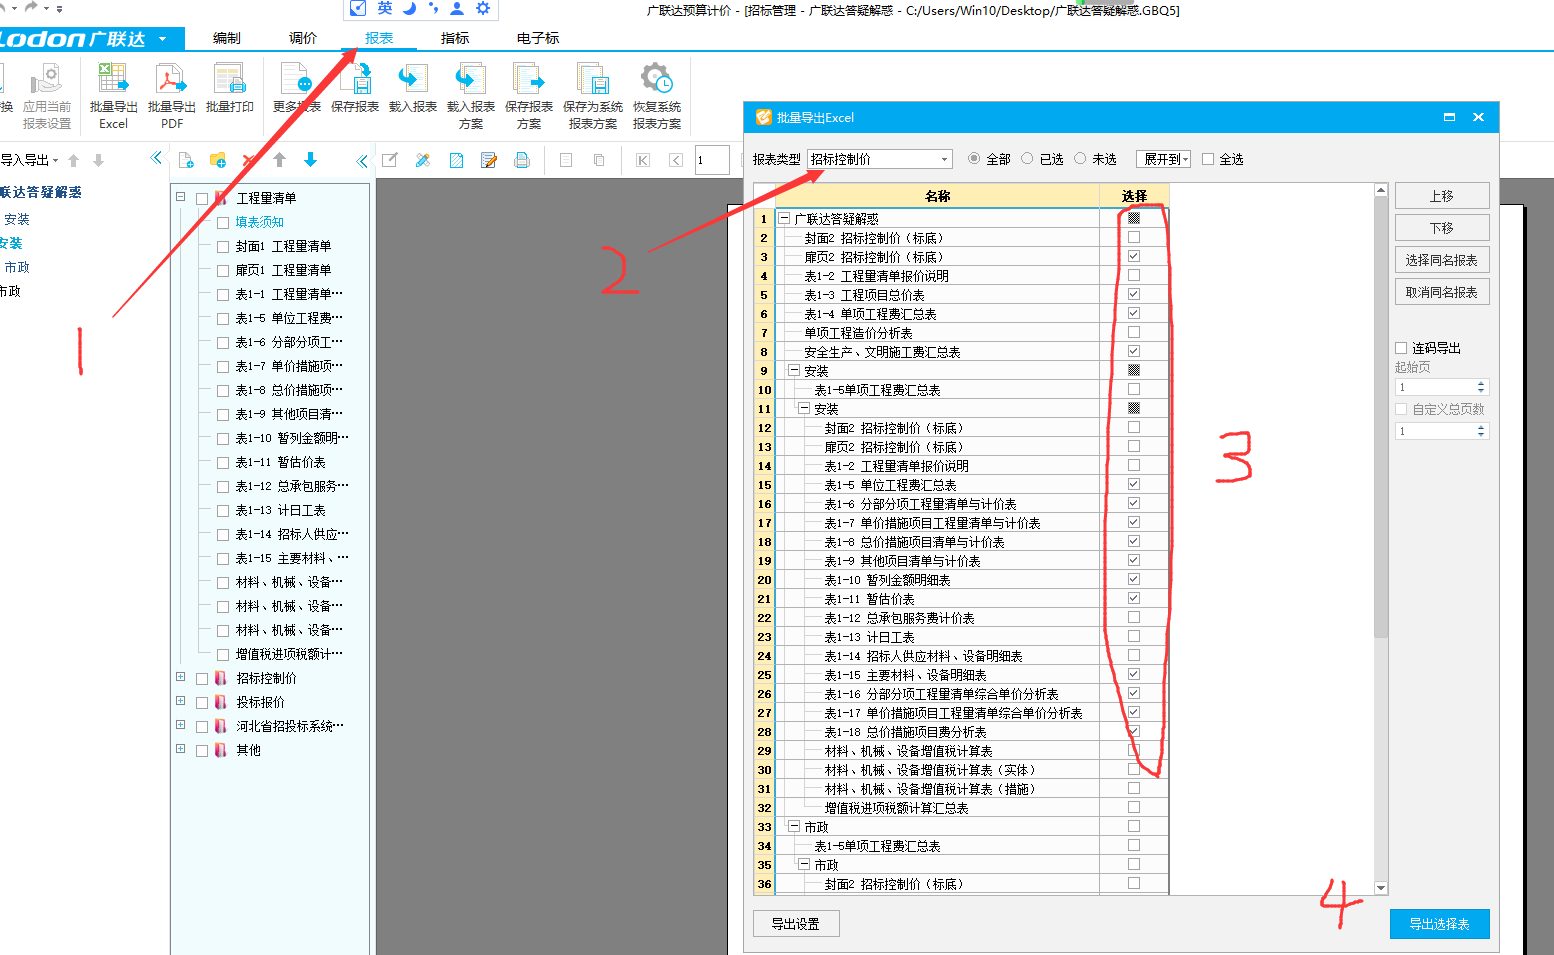Check the 招标控制价 folder checkbox in tree
1554x955 pixels.
point(202,678)
